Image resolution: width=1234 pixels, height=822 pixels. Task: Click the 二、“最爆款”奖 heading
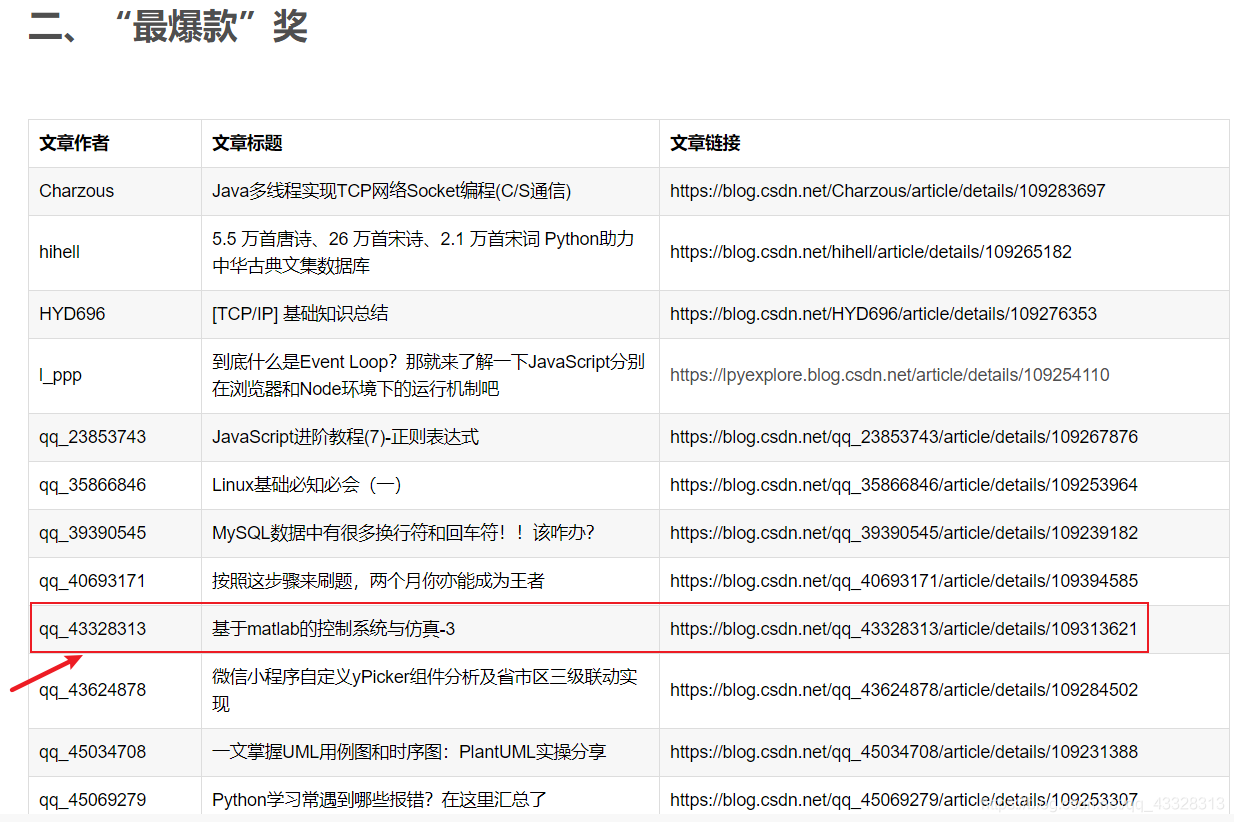168,27
